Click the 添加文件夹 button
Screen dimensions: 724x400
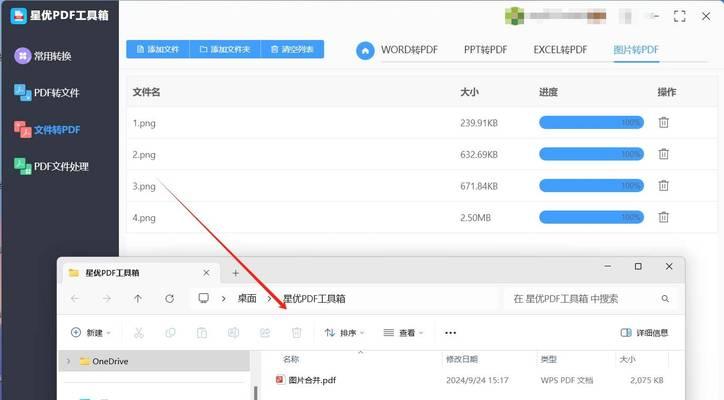tap(225, 49)
